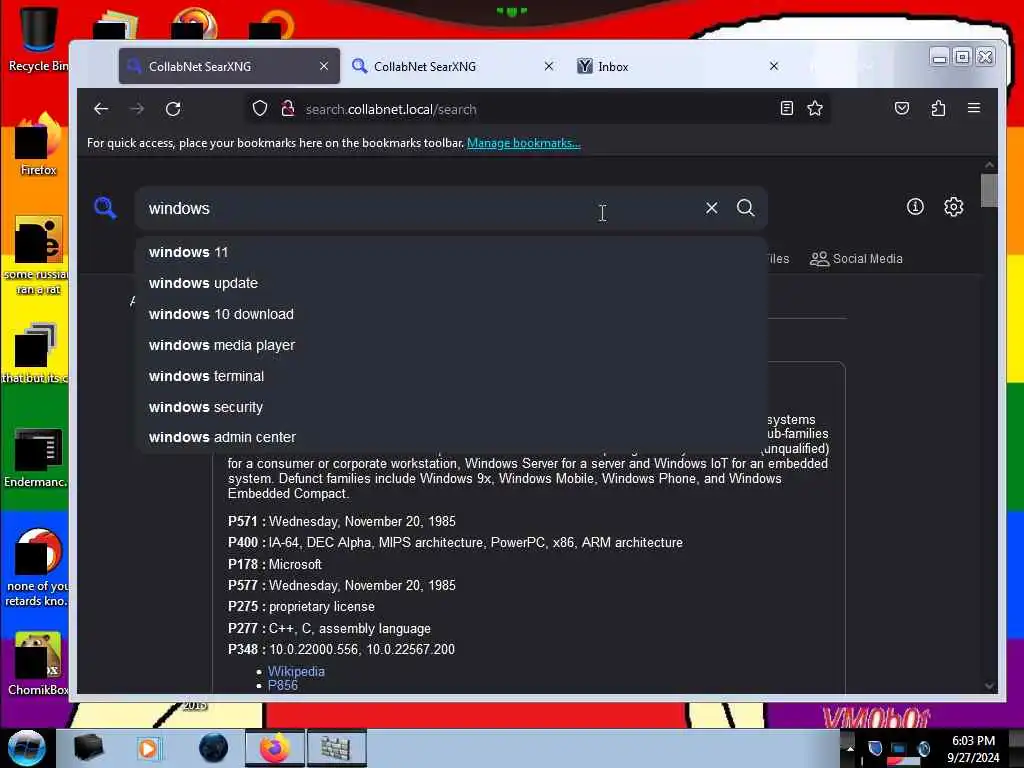Open the insecure connection padlock icon
The height and width of the screenshot is (768, 1024).
(x=288, y=108)
